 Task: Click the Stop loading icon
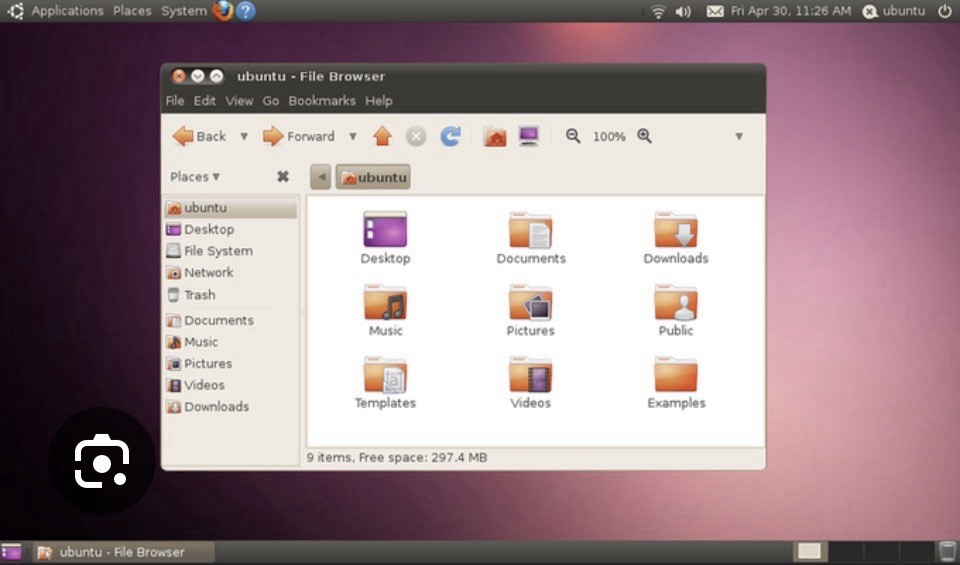[x=416, y=136]
